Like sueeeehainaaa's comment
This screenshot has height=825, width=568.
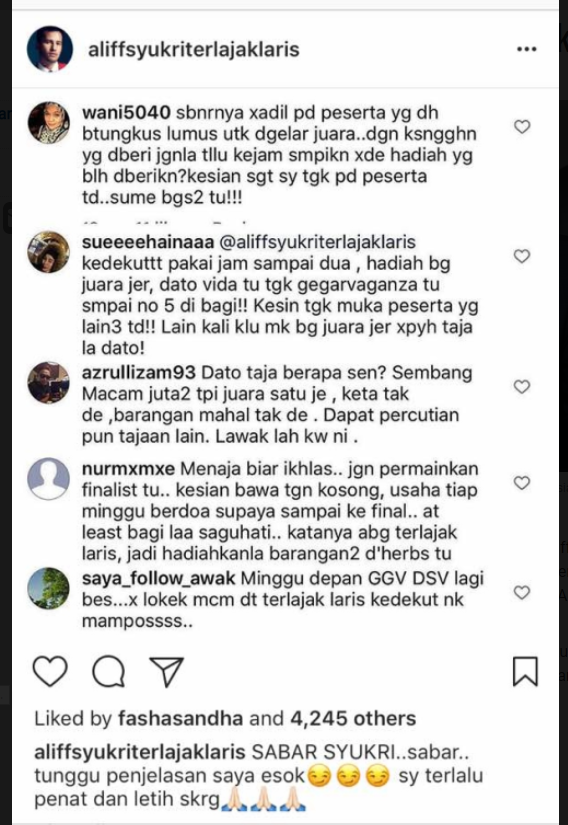click(x=522, y=256)
